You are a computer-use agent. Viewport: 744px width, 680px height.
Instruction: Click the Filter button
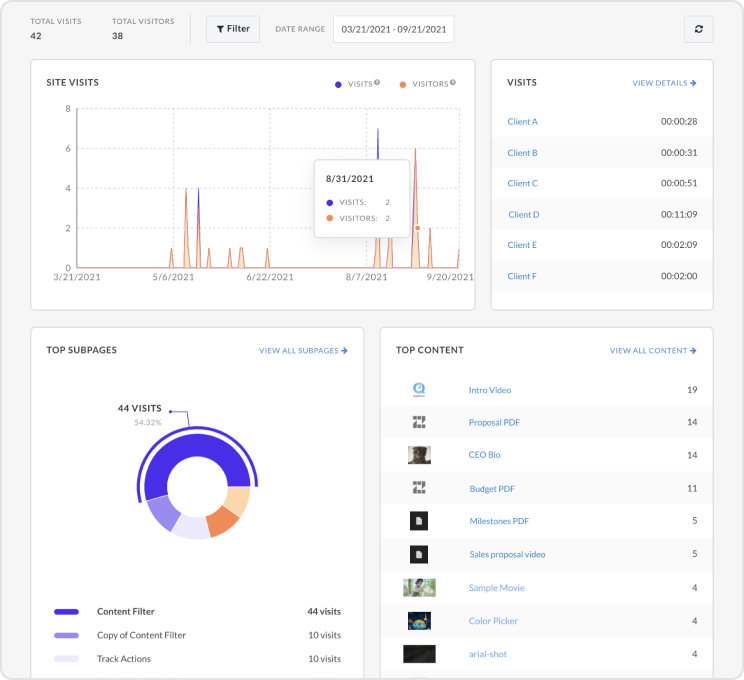coord(233,29)
